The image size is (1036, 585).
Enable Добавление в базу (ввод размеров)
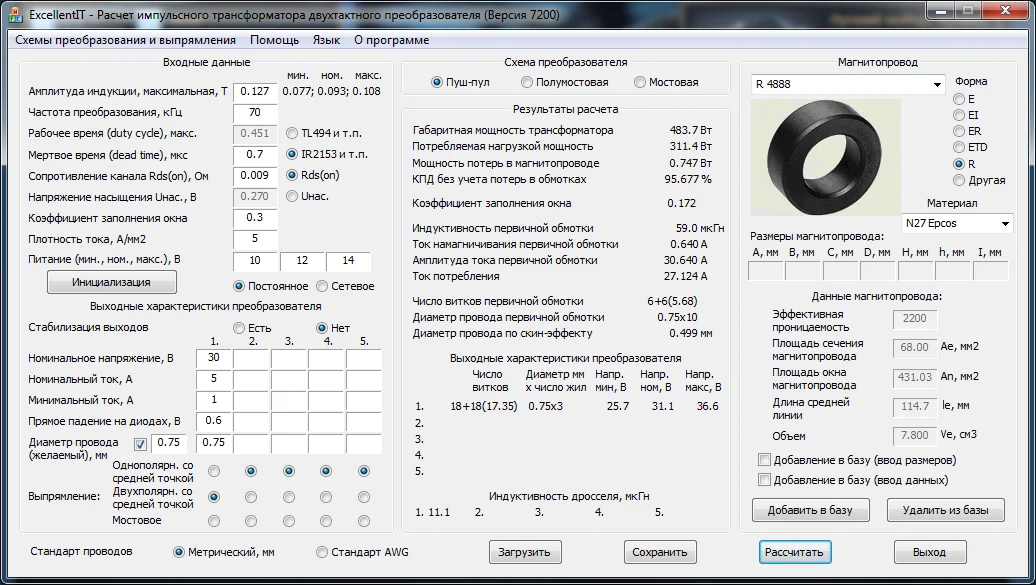765,460
